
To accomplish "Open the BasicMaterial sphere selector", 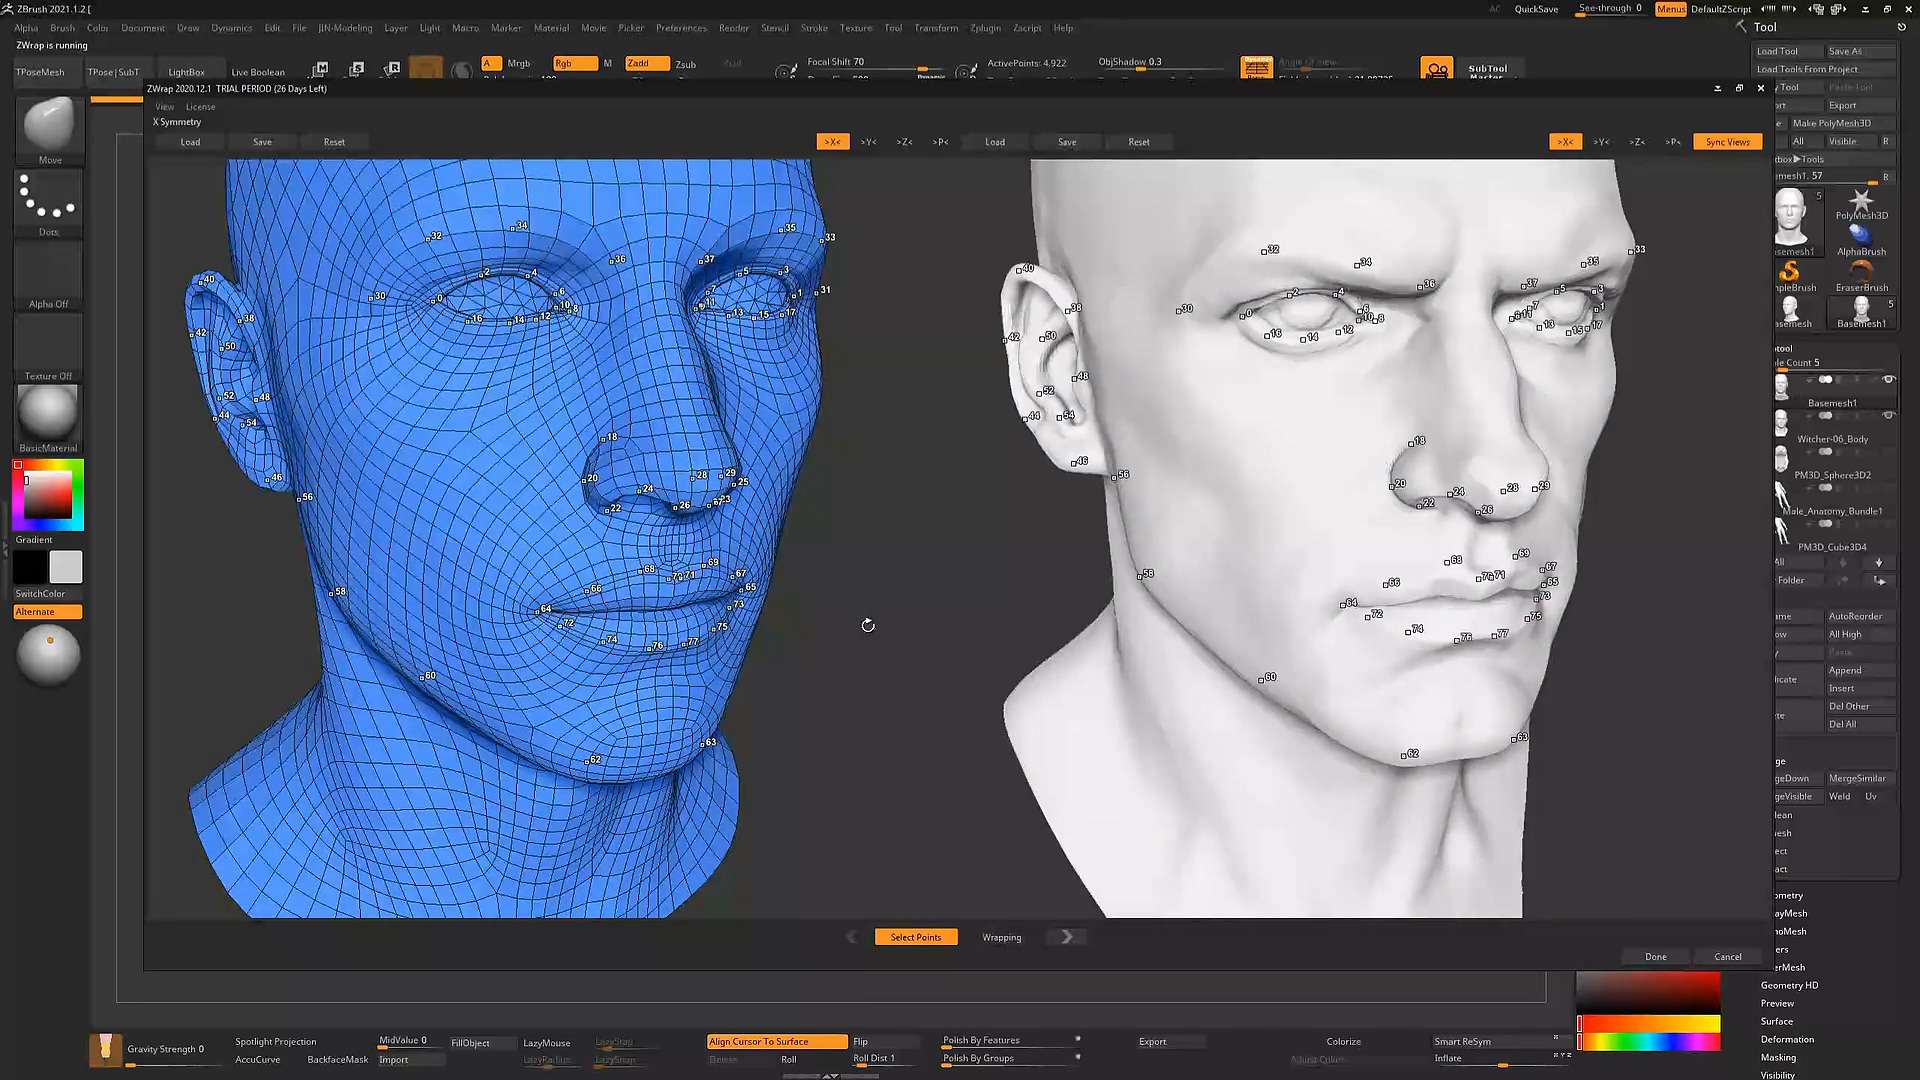I will [x=48, y=413].
